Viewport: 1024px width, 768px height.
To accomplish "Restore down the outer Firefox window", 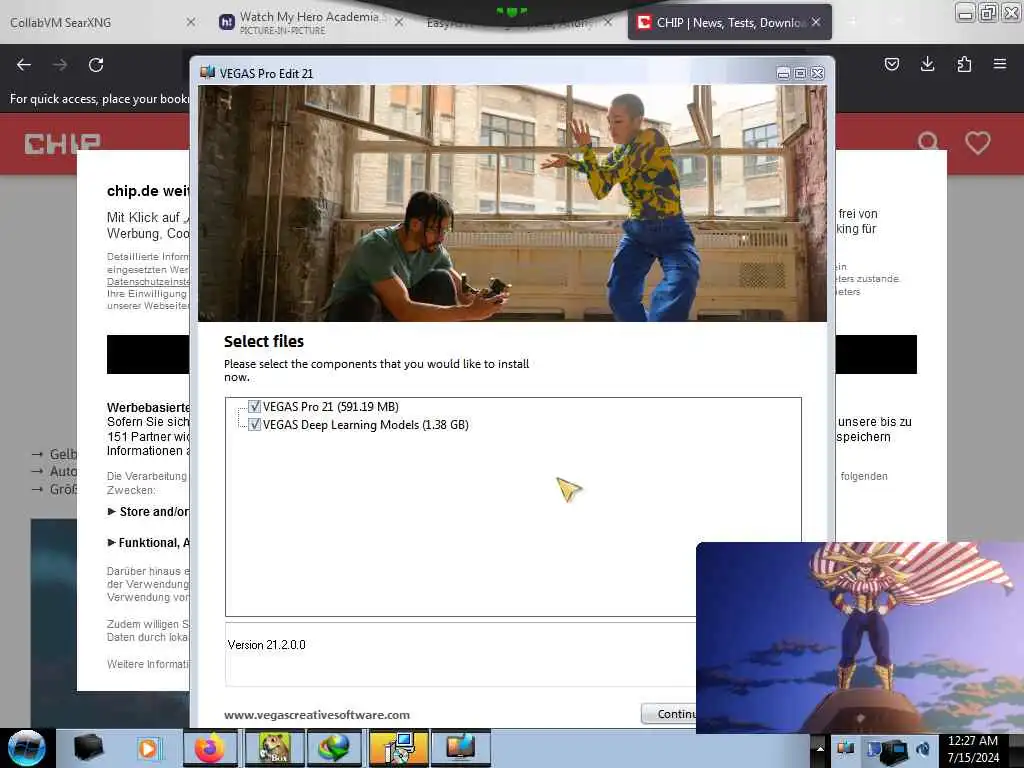I will (x=989, y=12).
